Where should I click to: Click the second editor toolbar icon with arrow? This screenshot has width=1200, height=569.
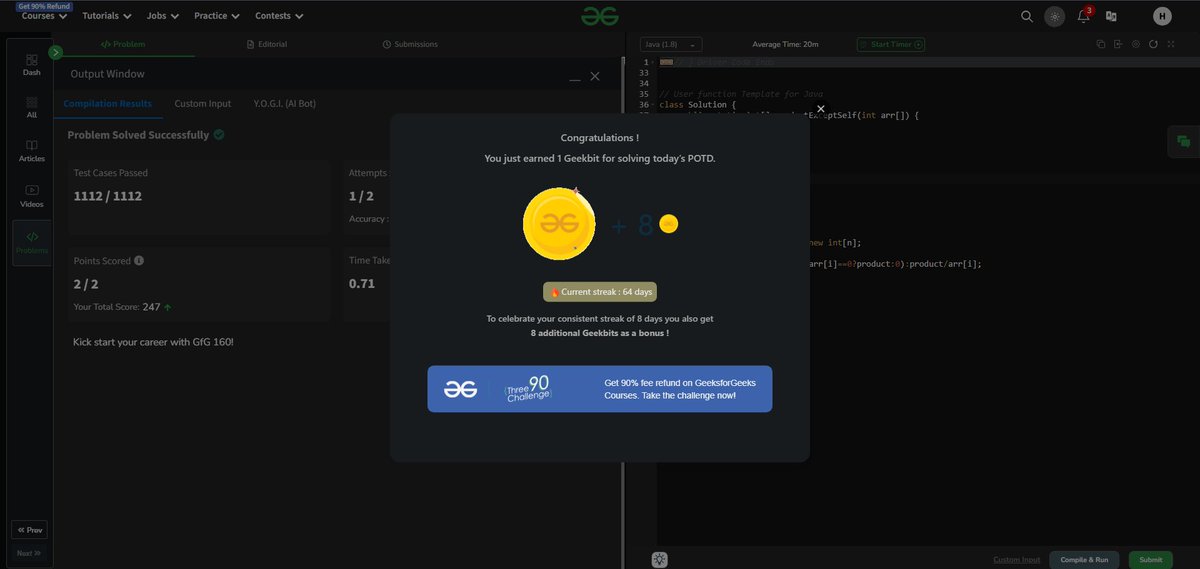tap(1118, 44)
